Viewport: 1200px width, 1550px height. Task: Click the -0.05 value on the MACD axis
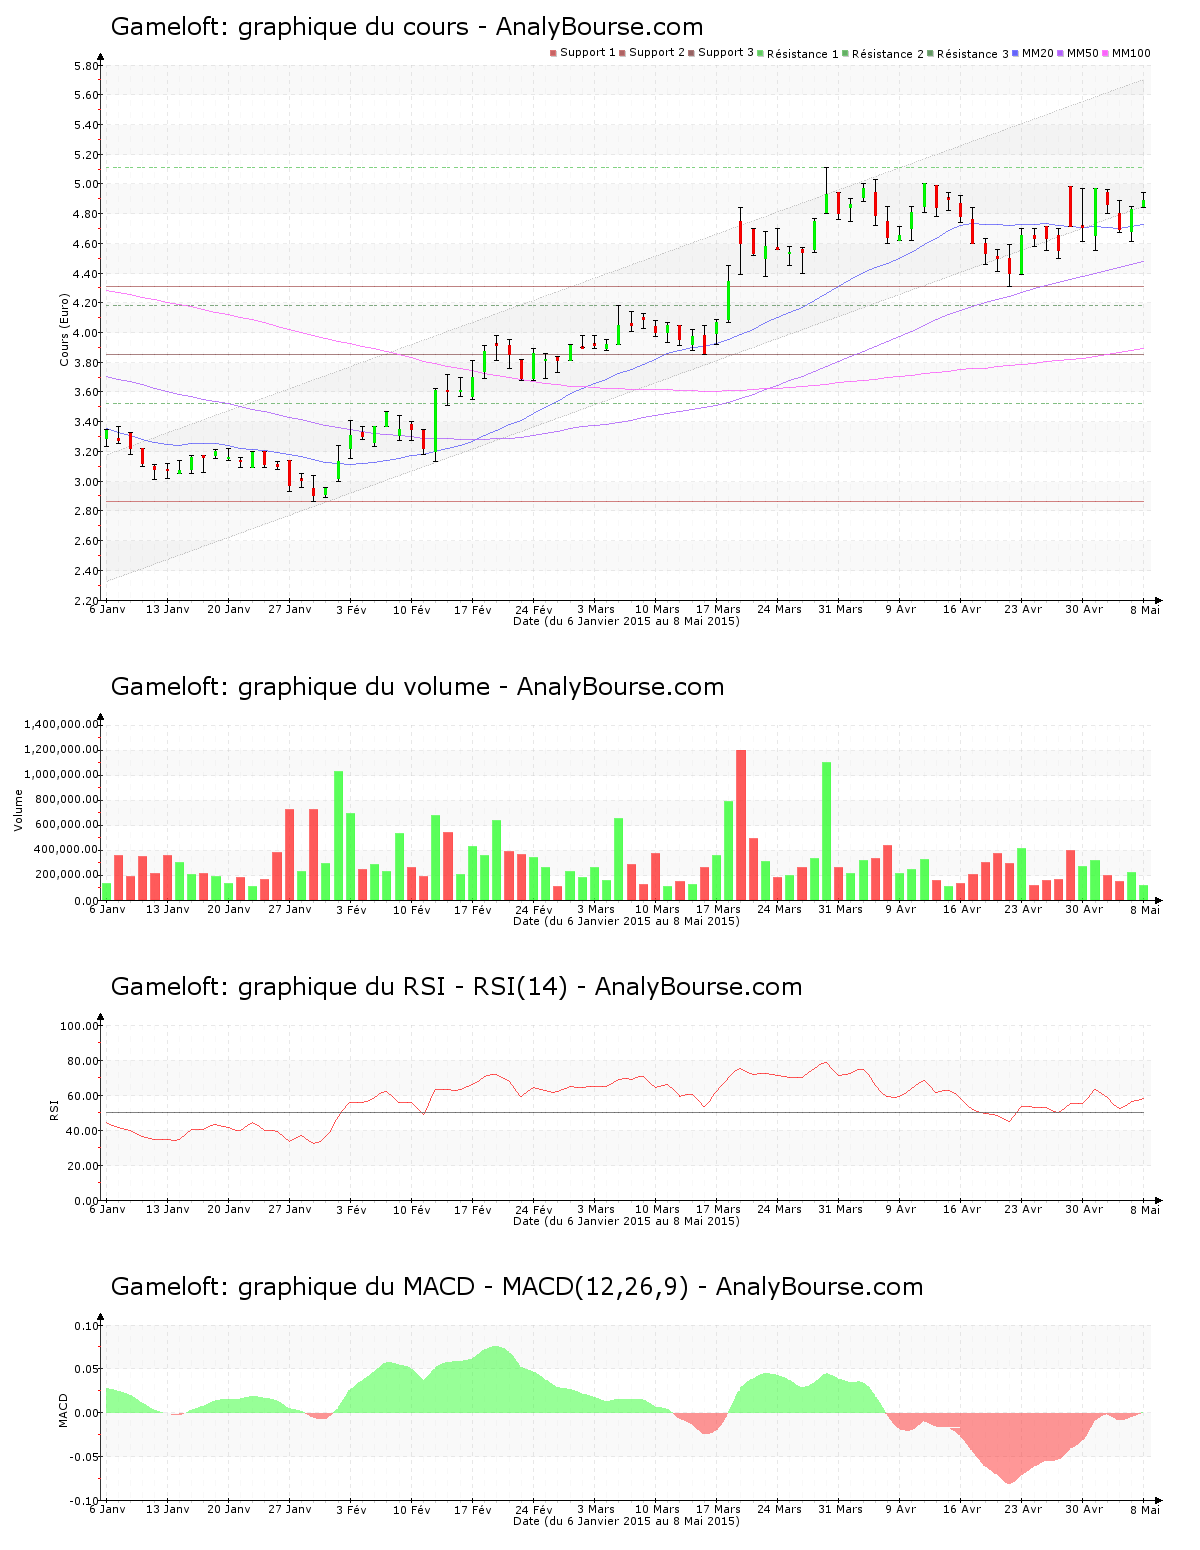85,1457
